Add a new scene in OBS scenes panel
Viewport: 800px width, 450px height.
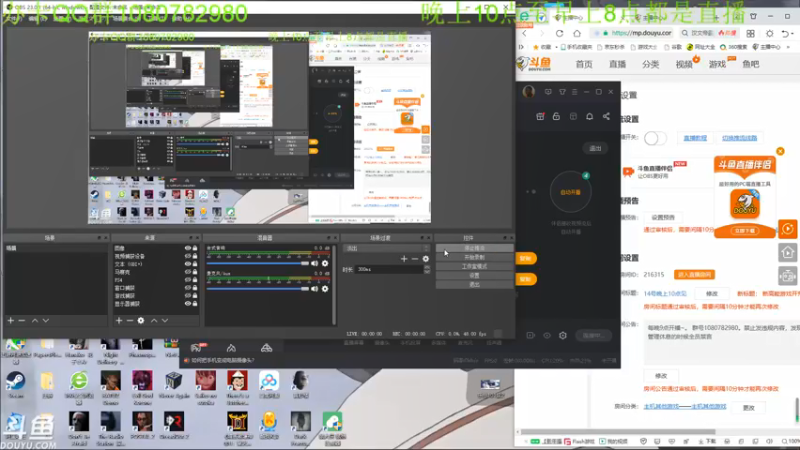10,320
